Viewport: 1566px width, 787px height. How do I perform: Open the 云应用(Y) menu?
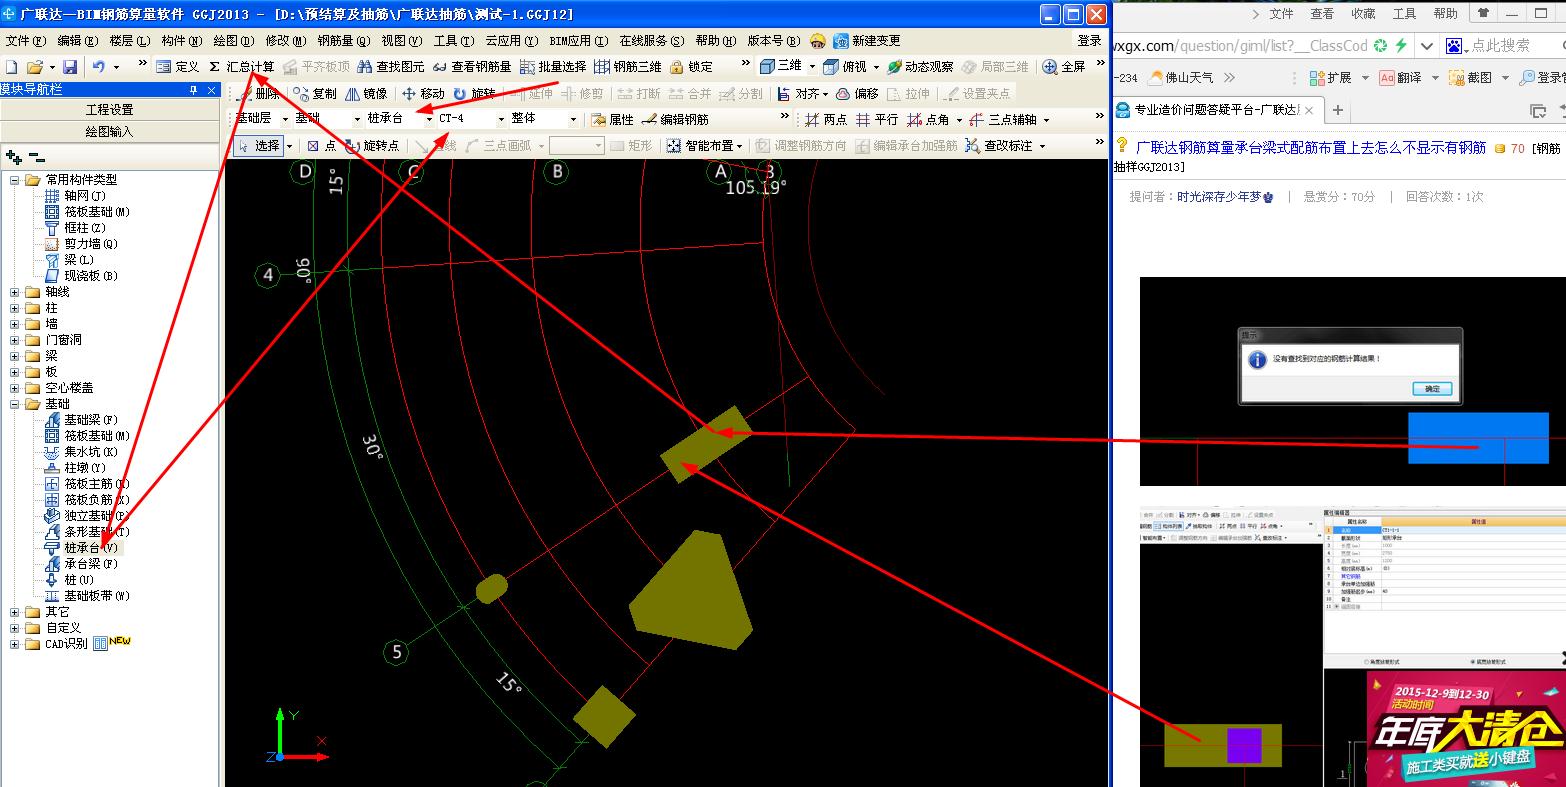(511, 41)
